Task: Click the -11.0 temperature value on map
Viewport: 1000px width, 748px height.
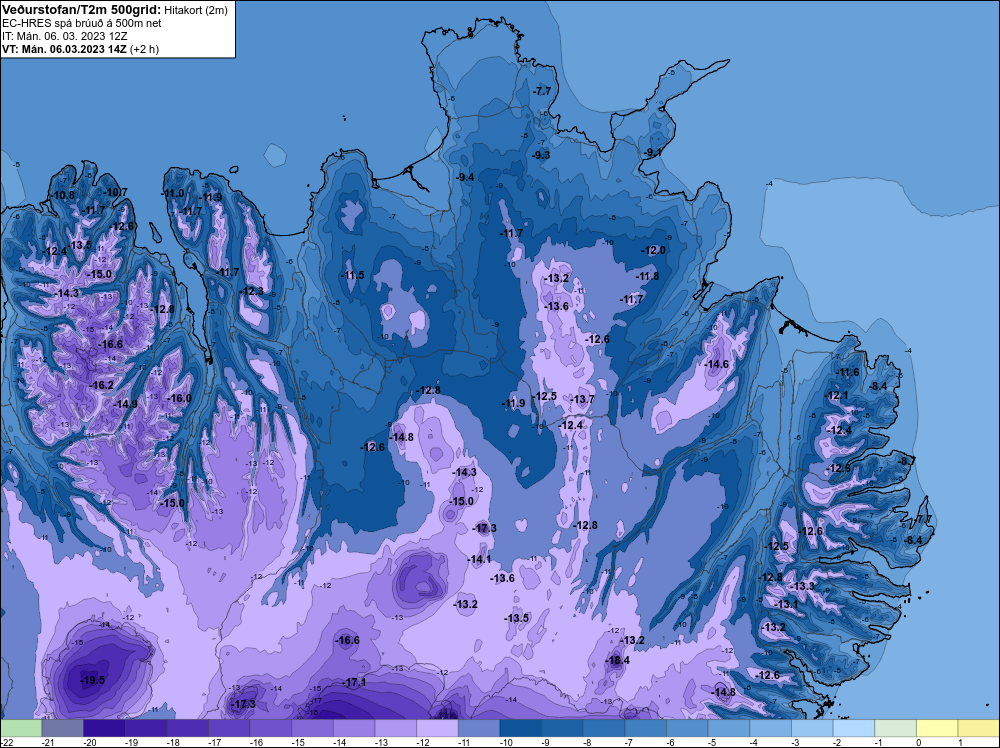Action: coord(172,193)
